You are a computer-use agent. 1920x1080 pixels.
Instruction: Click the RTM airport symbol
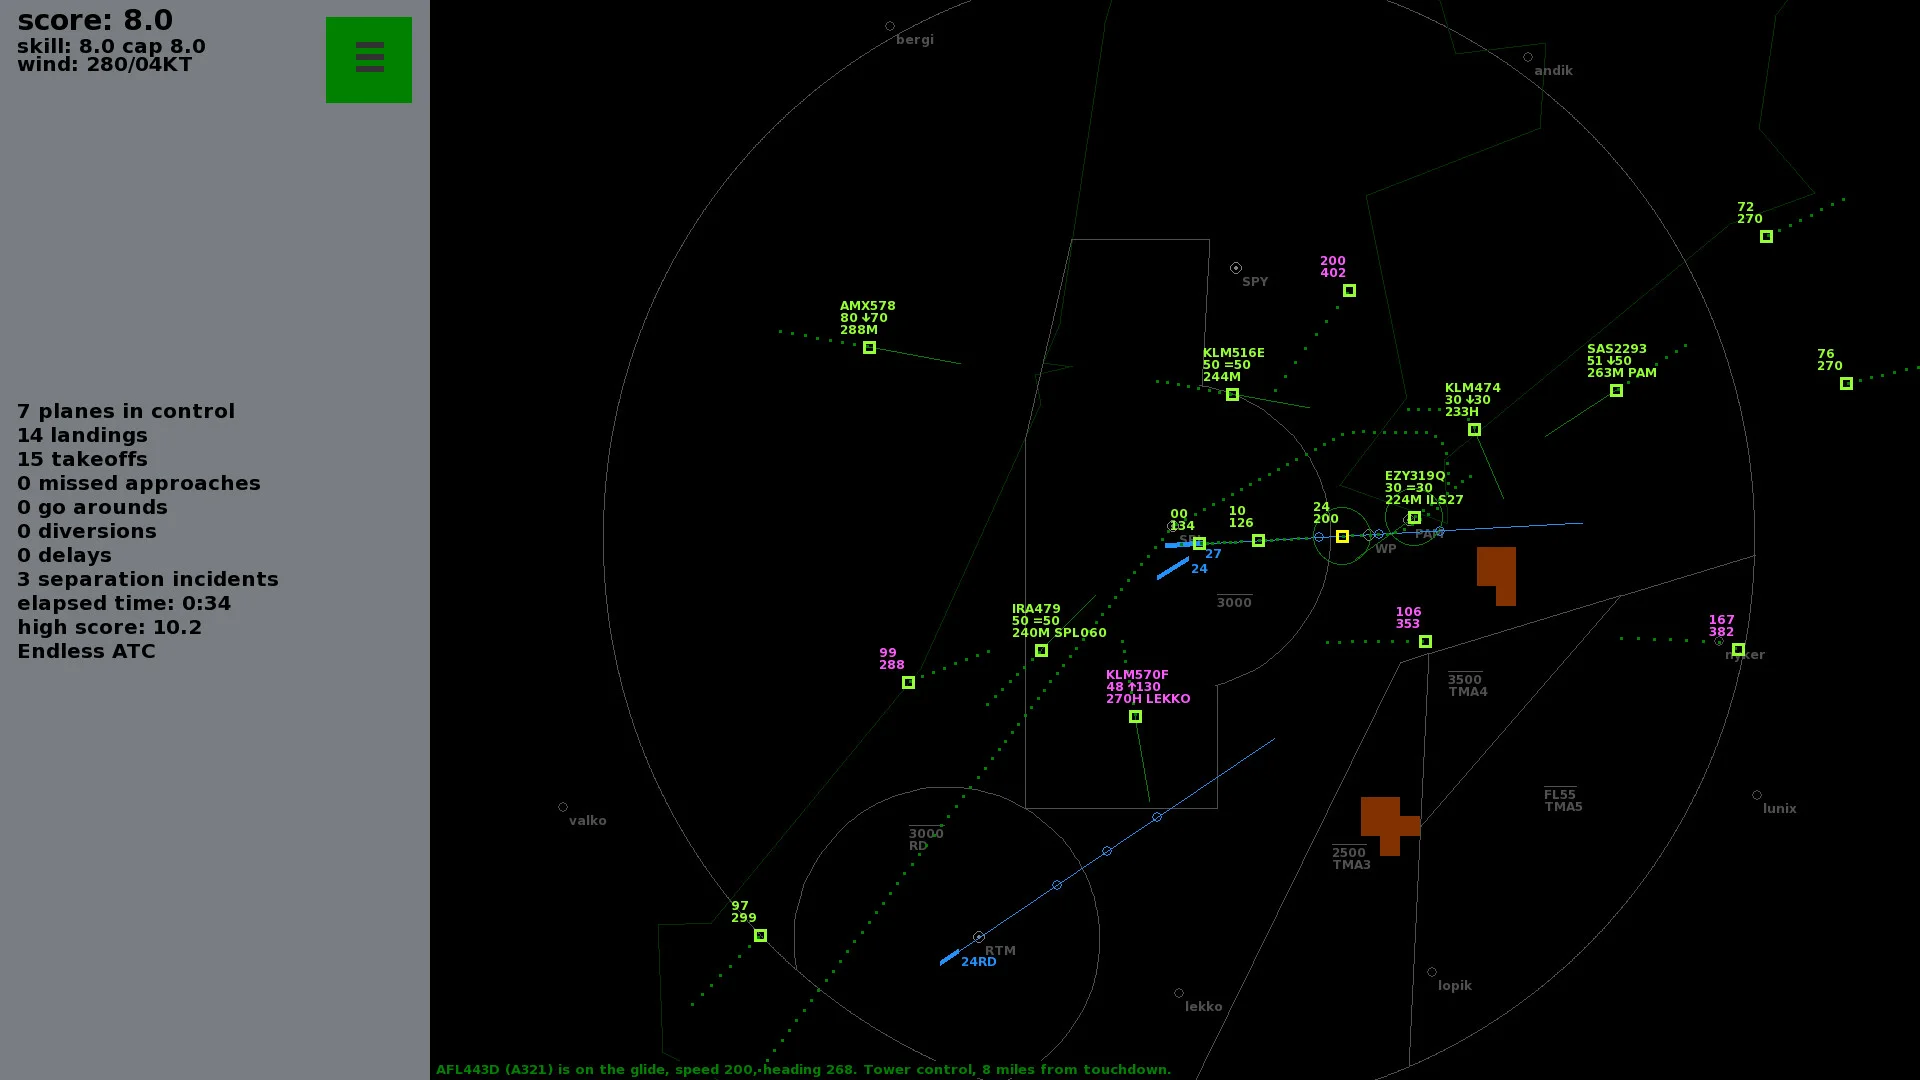[x=978, y=936]
